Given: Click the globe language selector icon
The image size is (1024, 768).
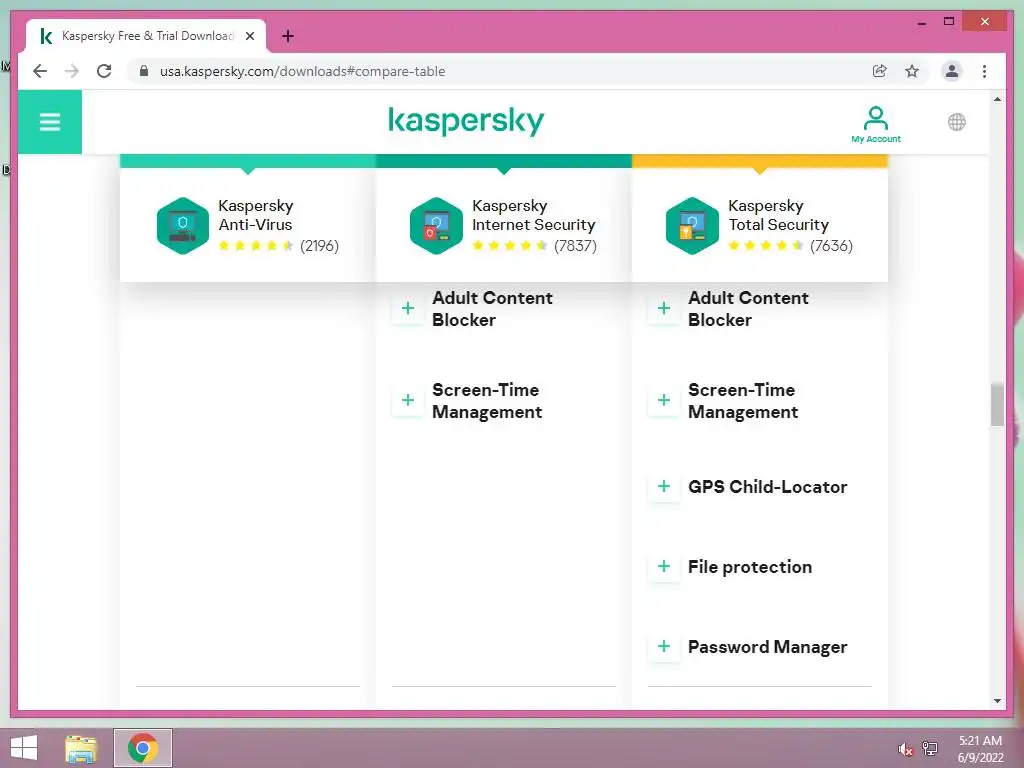Looking at the screenshot, I should click(x=957, y=122).
